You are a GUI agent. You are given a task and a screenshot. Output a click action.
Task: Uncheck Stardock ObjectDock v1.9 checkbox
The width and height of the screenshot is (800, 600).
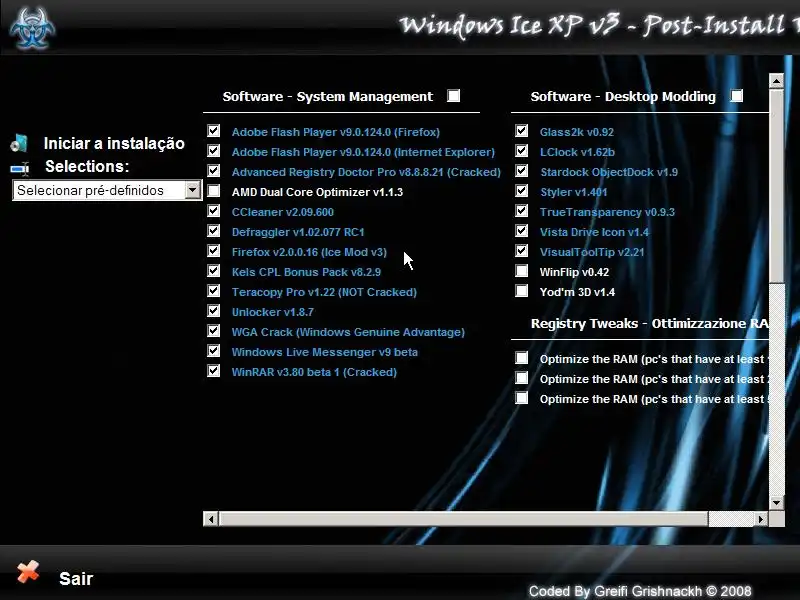521,171
